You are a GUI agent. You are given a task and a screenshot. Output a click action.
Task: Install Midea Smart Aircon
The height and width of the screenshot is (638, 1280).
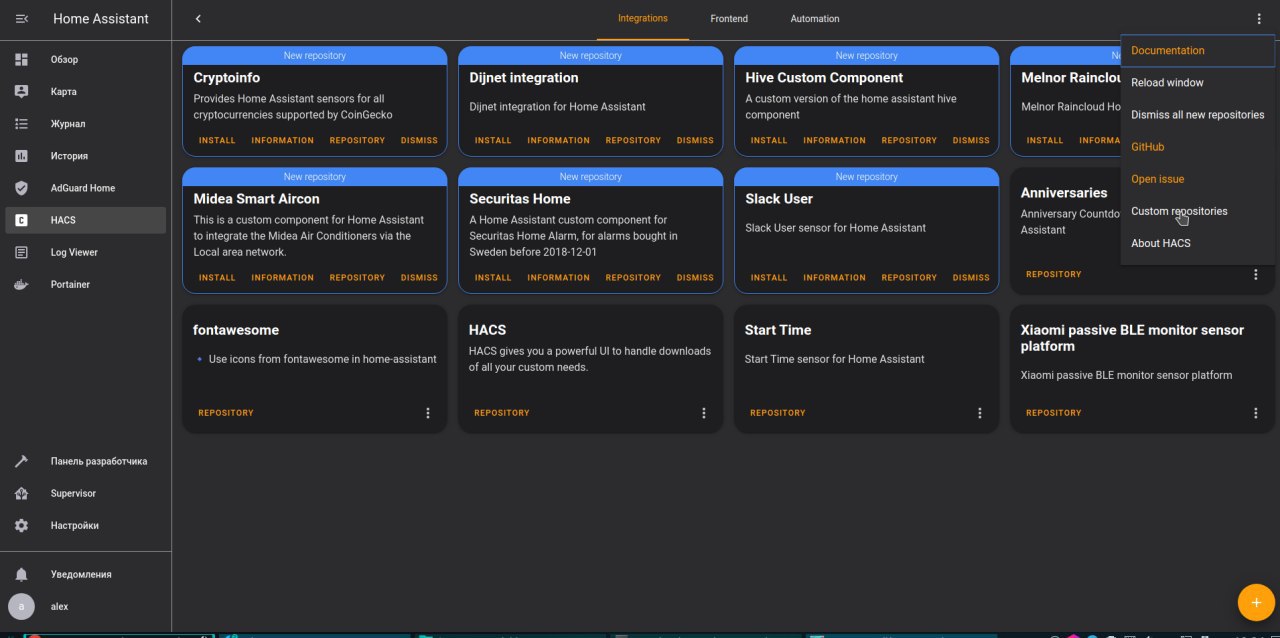click(217, 278)
